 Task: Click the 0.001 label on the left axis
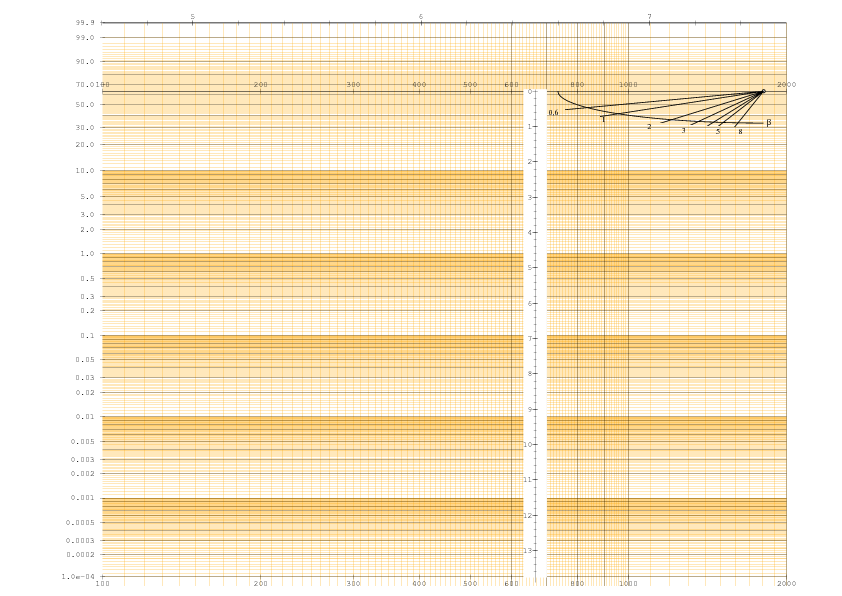(x=83, y=498)
